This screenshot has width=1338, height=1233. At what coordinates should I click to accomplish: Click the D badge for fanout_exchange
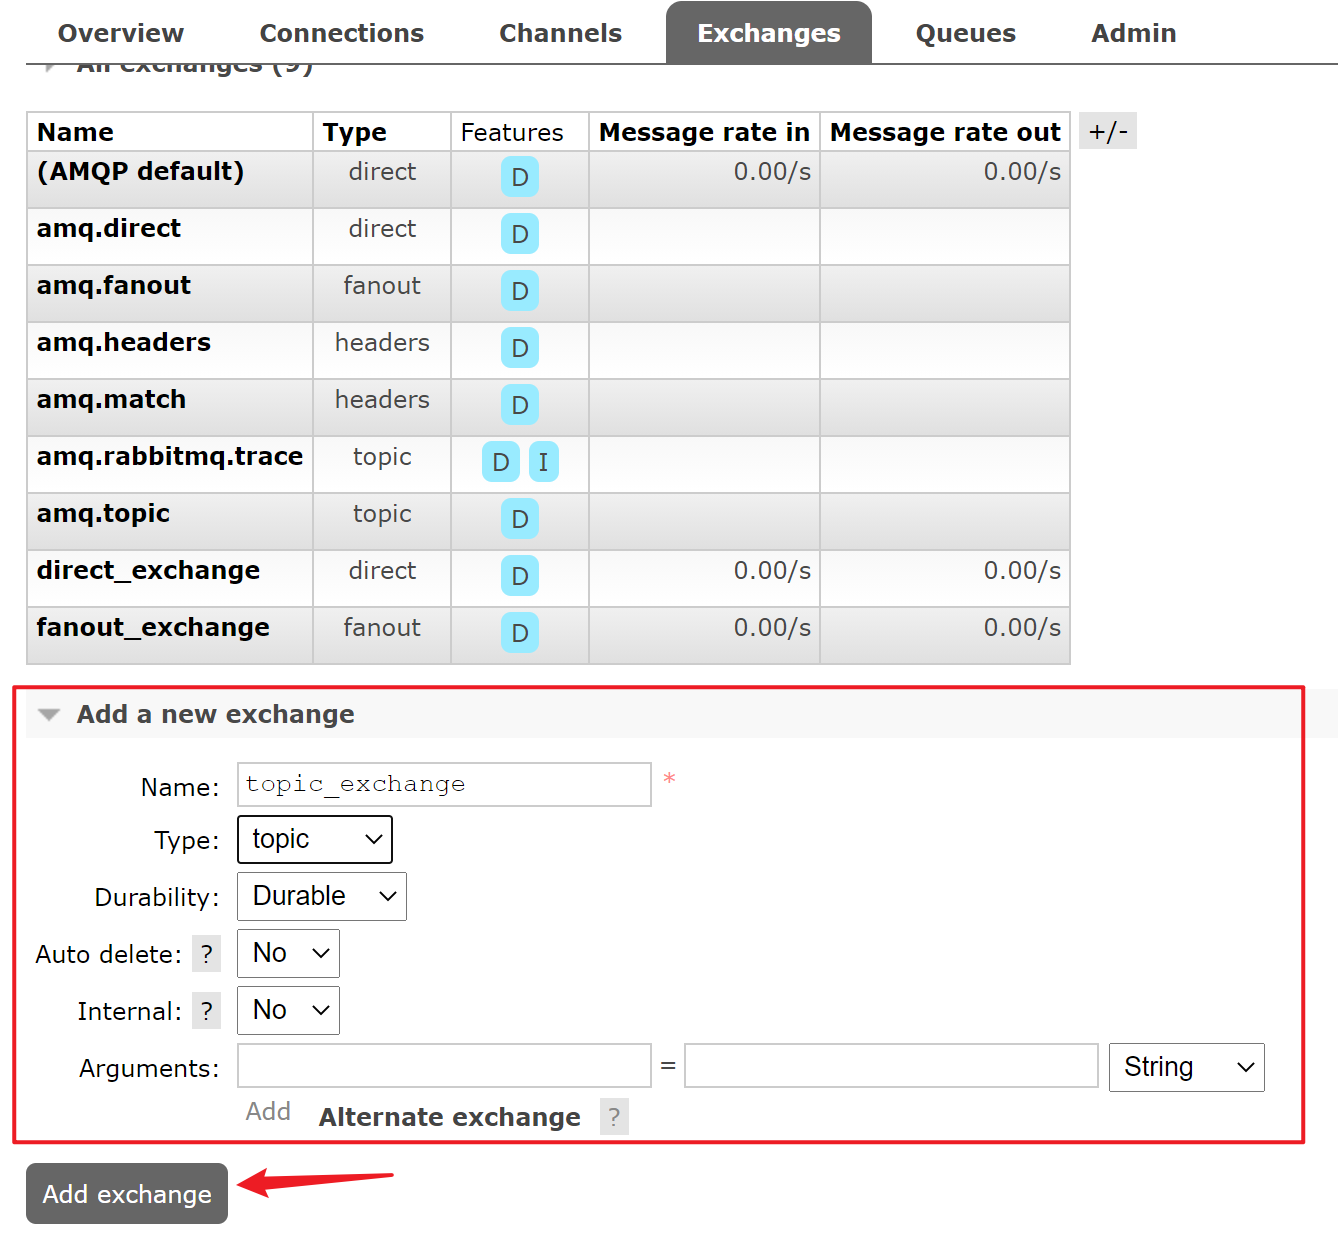519,633
